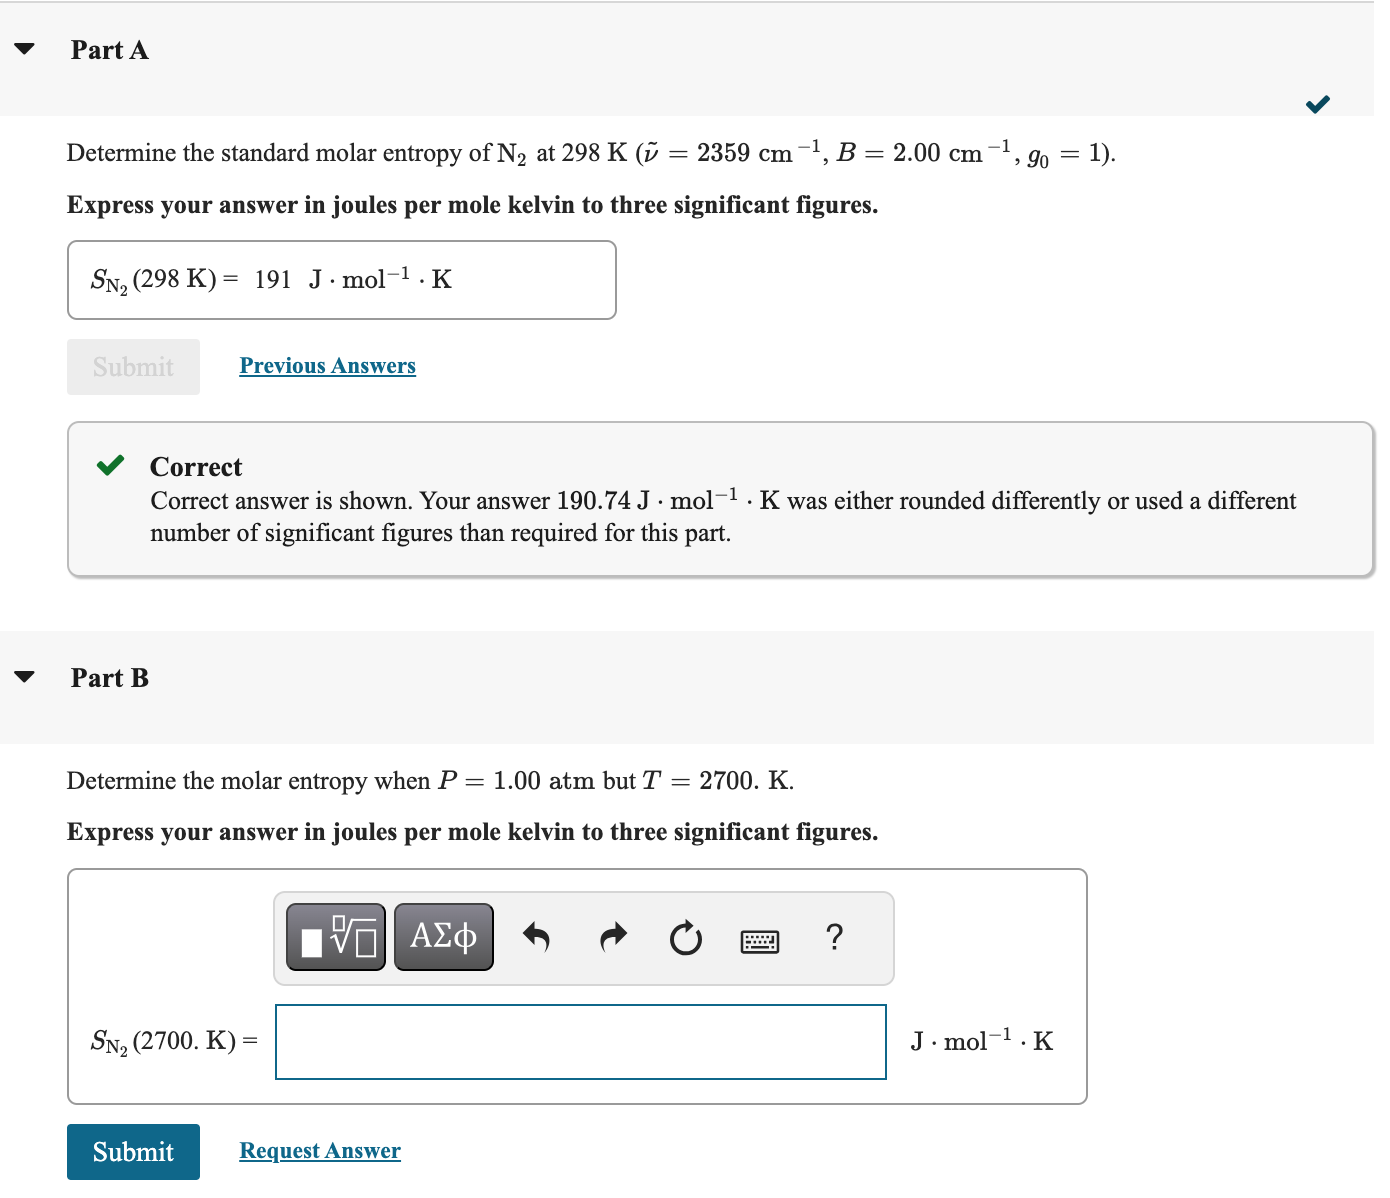Click the undo arrow in equation toolbar

click(537, 936)
